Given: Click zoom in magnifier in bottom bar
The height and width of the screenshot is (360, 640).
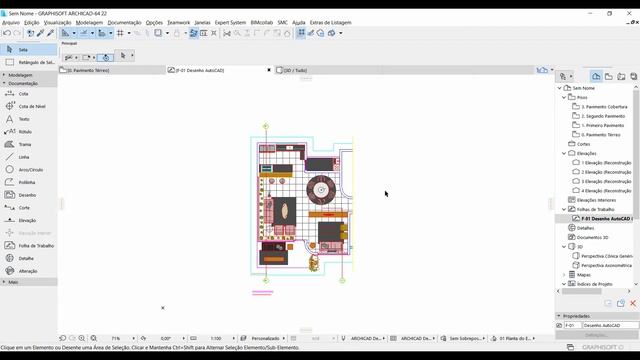Looking at the screenshot, I should click(82, 338).
